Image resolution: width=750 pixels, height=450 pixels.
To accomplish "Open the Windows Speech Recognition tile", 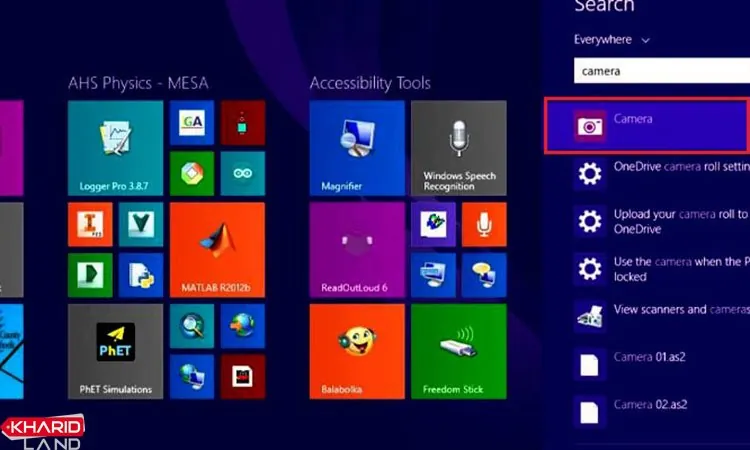I will tap(459, 148).
